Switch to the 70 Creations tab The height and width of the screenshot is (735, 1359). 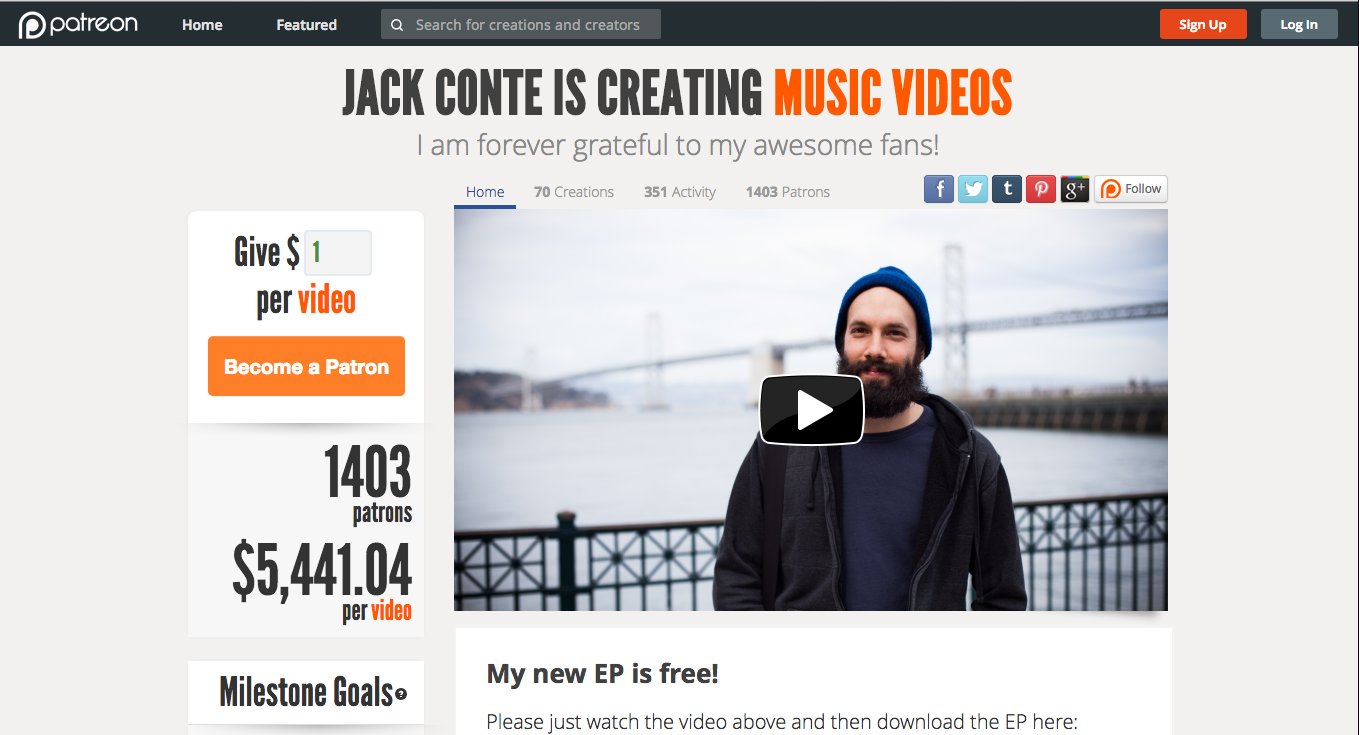pyautogui.click(x=574, y=192)
